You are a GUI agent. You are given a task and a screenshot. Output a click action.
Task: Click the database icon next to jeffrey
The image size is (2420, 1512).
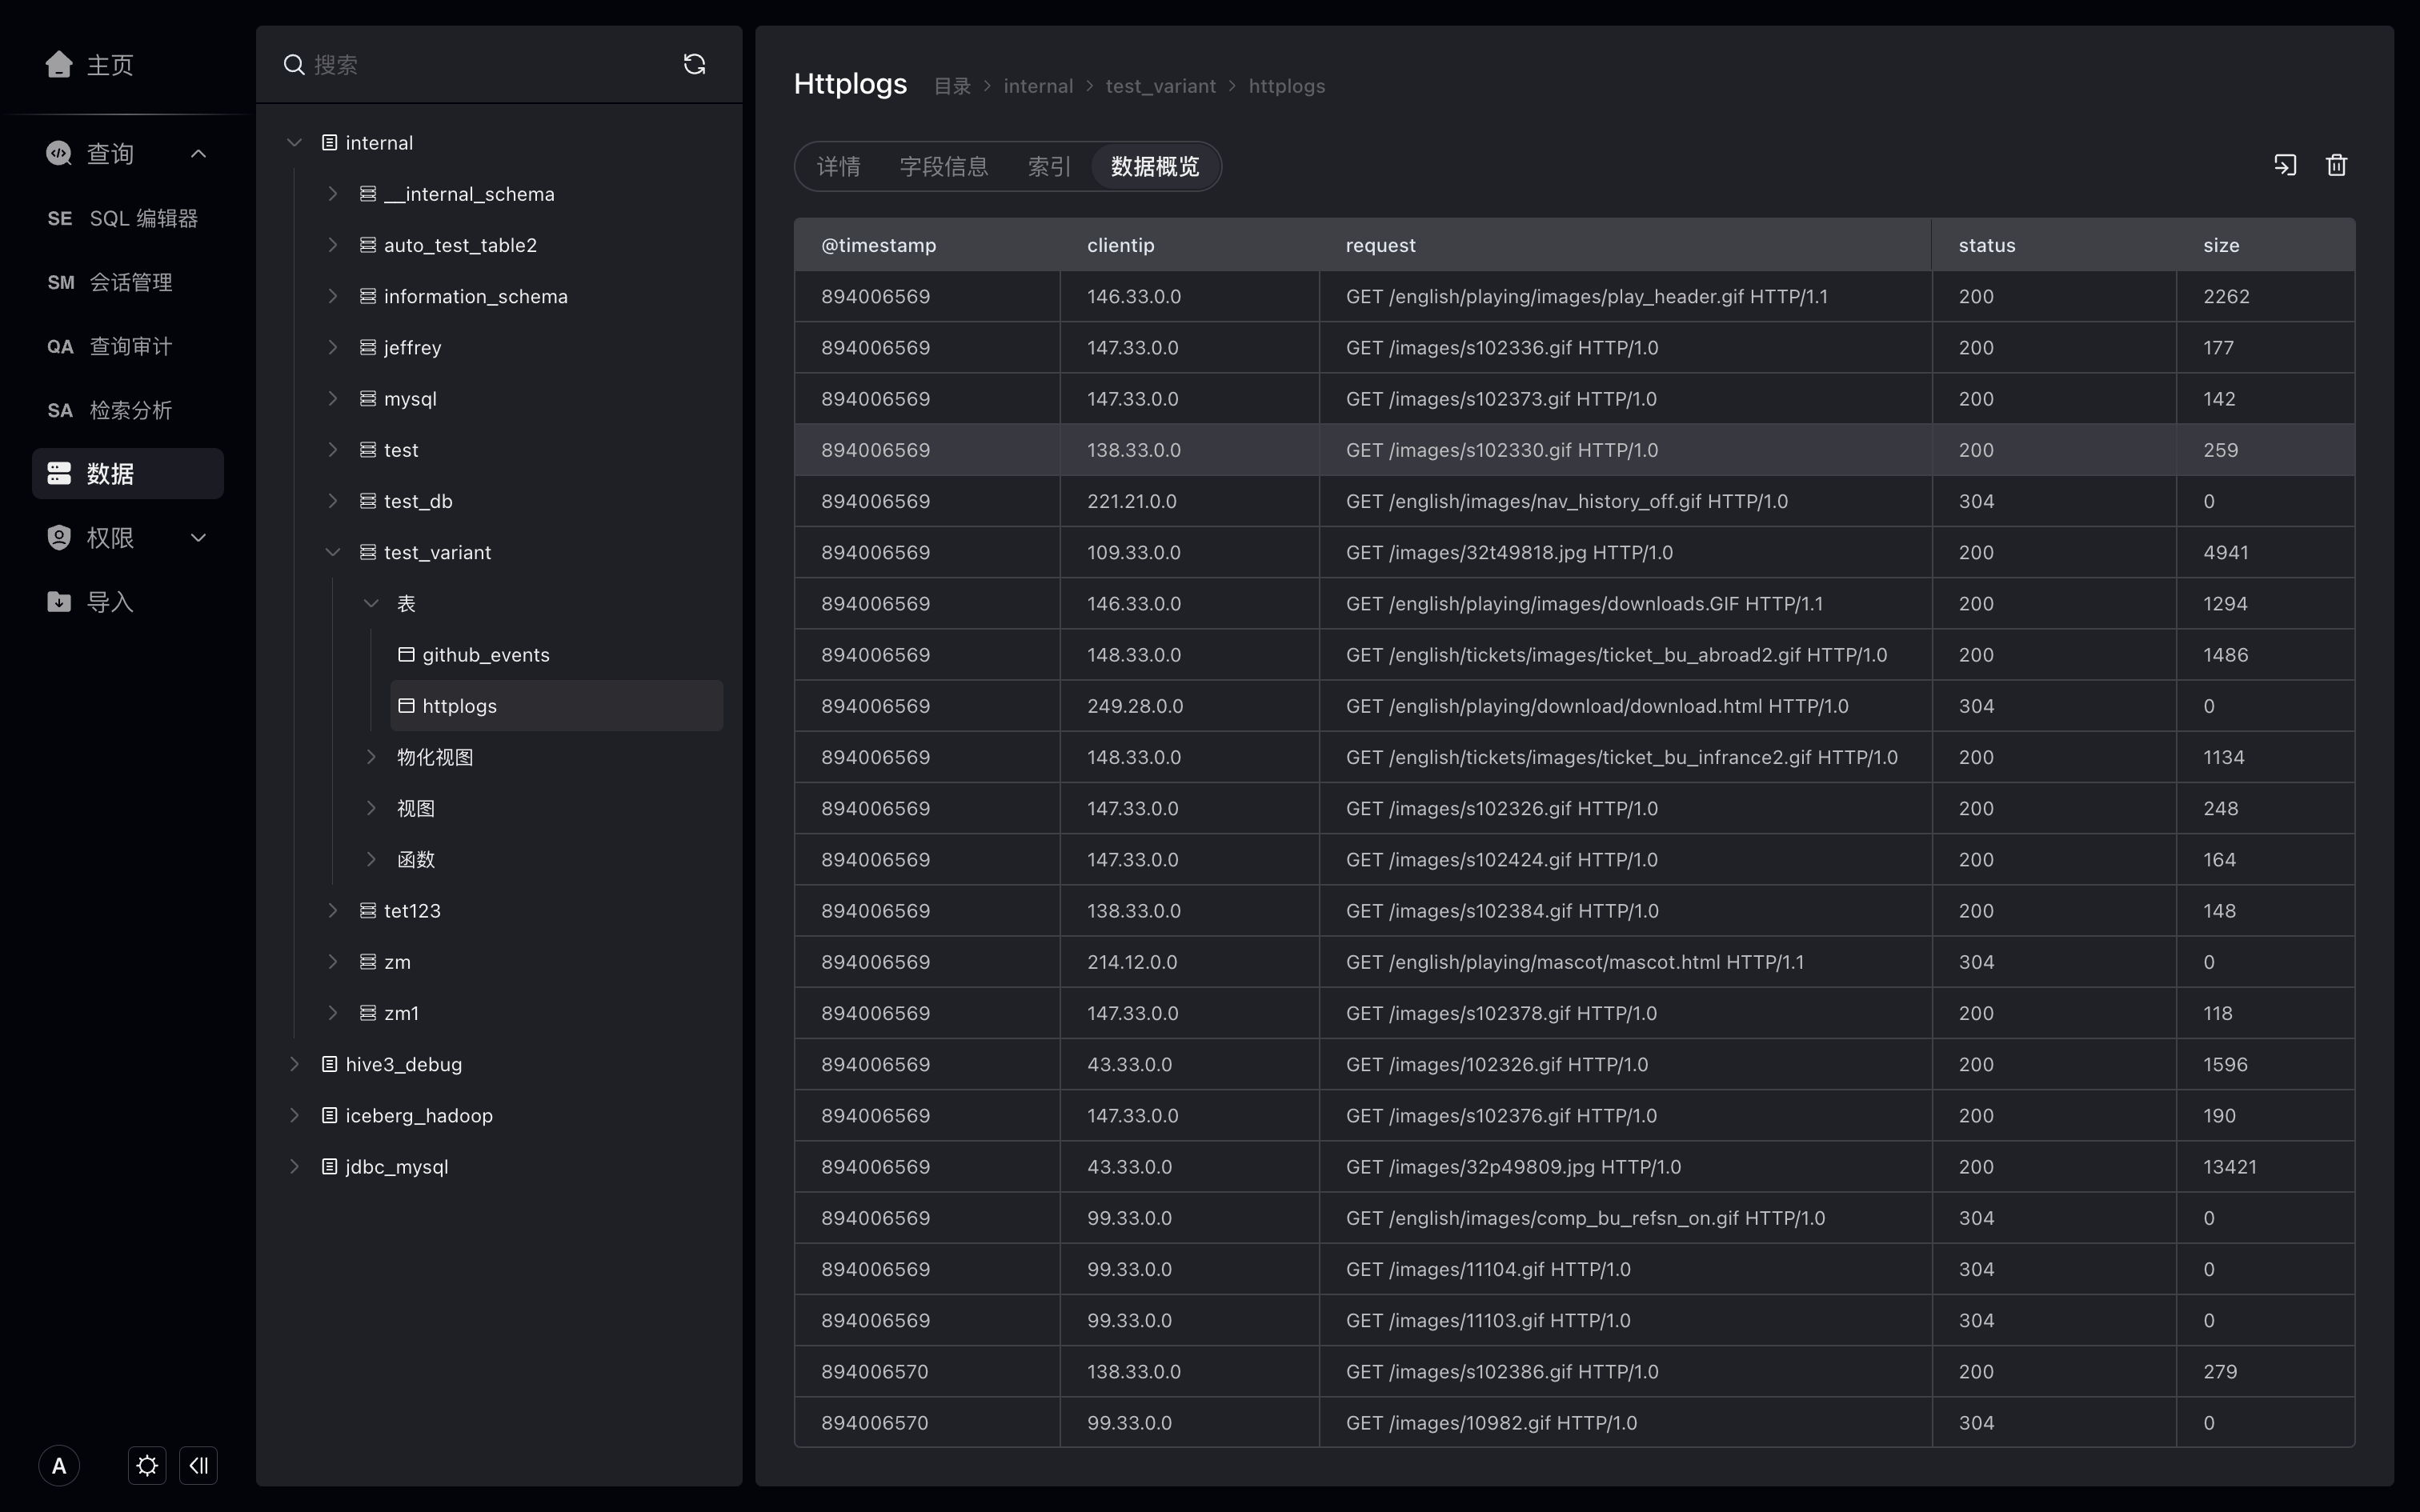[368, 347]
